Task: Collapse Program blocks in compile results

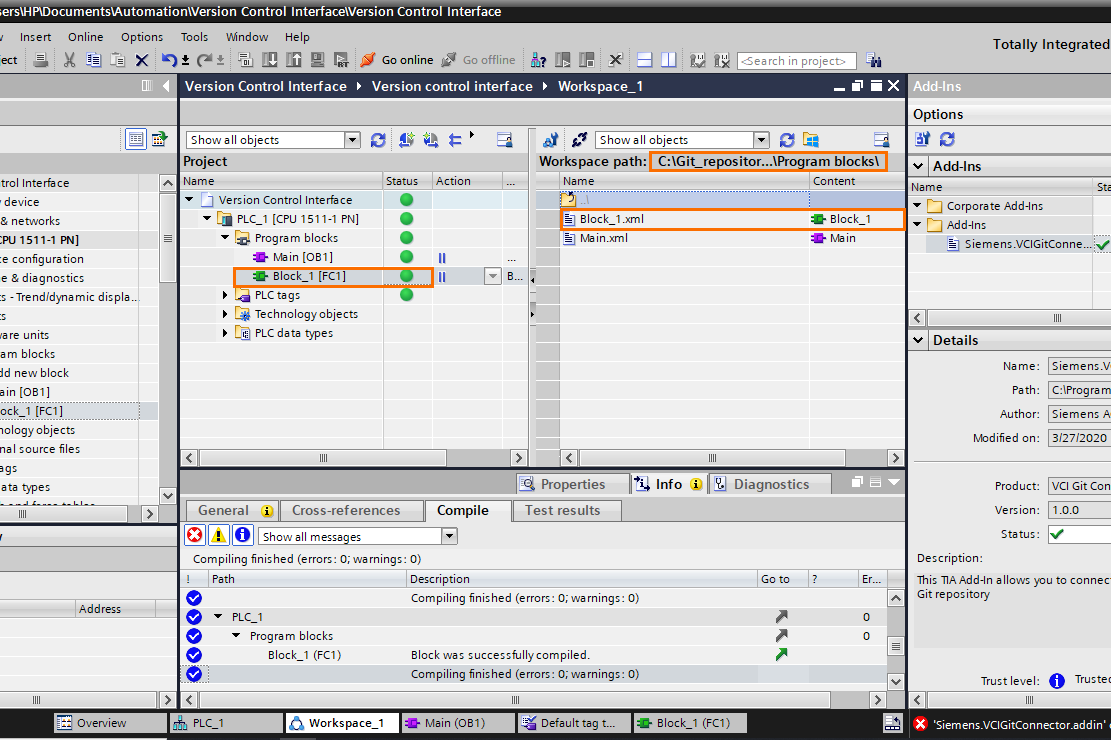Action: [x=236, y=636]
